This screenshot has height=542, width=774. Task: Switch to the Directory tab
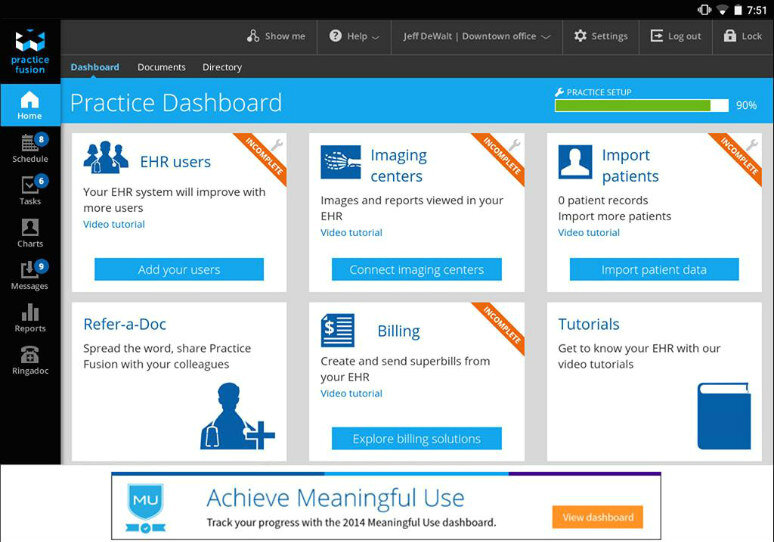coord(222,67)
